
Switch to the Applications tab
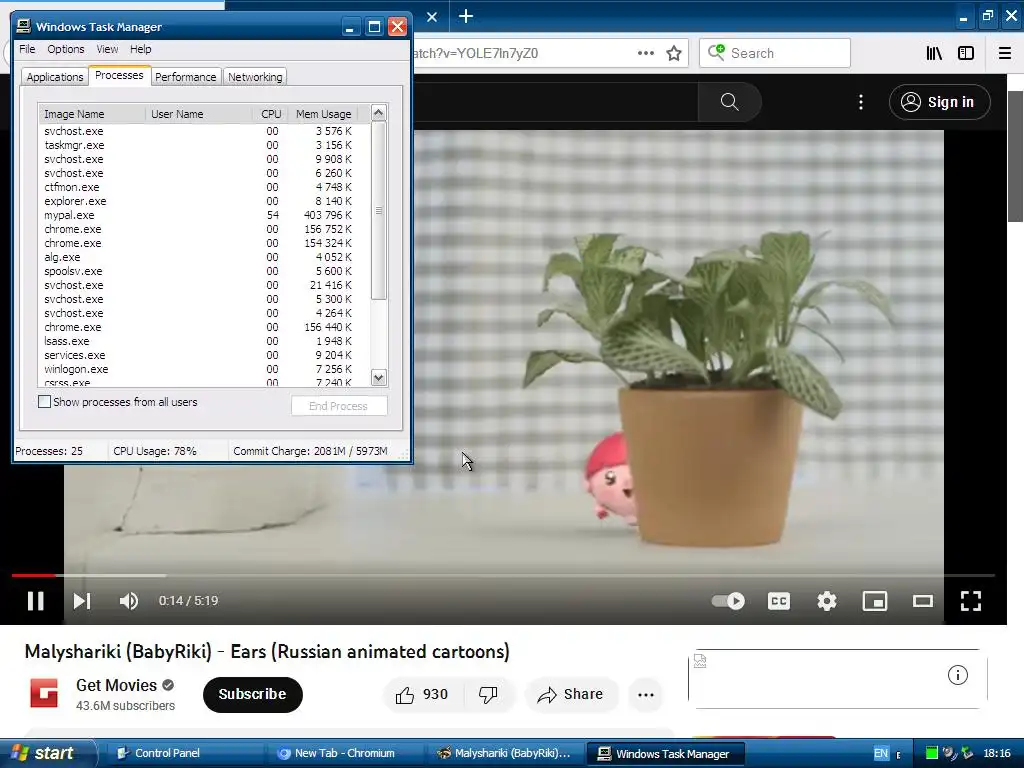(55, 77)
